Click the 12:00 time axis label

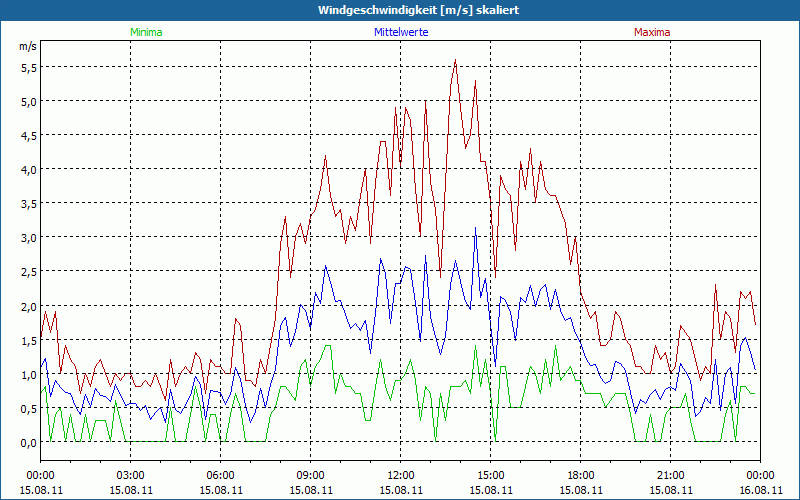pyautogui.click(x=401, y=476)
